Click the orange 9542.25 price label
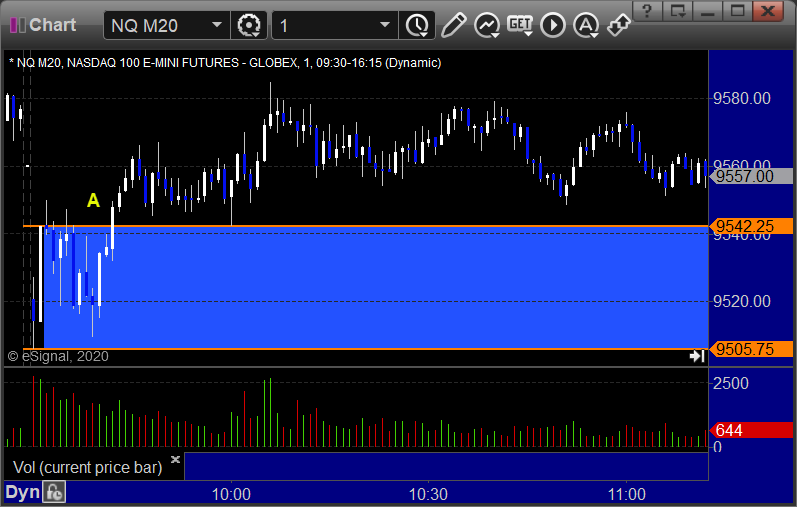Image resolution: width=797 pixels, height=507 pixels. tap(751, 226)
